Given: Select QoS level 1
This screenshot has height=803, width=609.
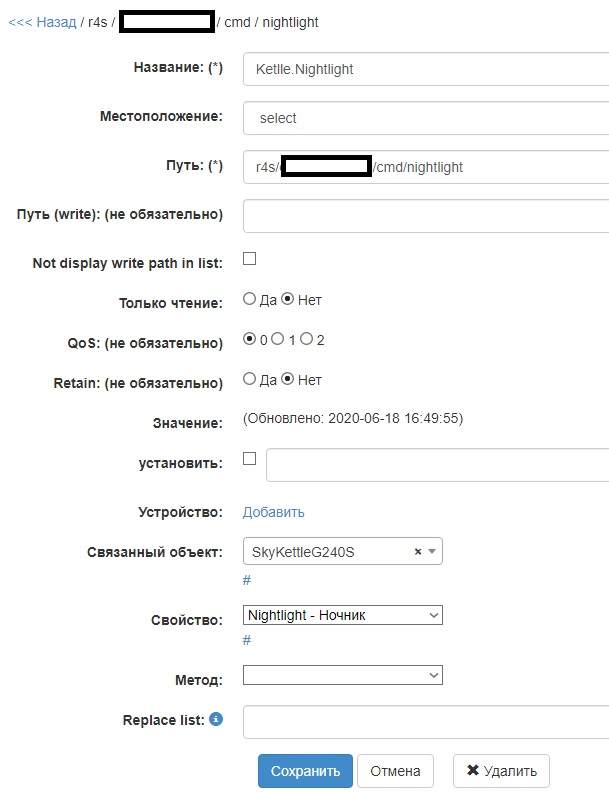Looking at the screenshot, I should (278, 339).
